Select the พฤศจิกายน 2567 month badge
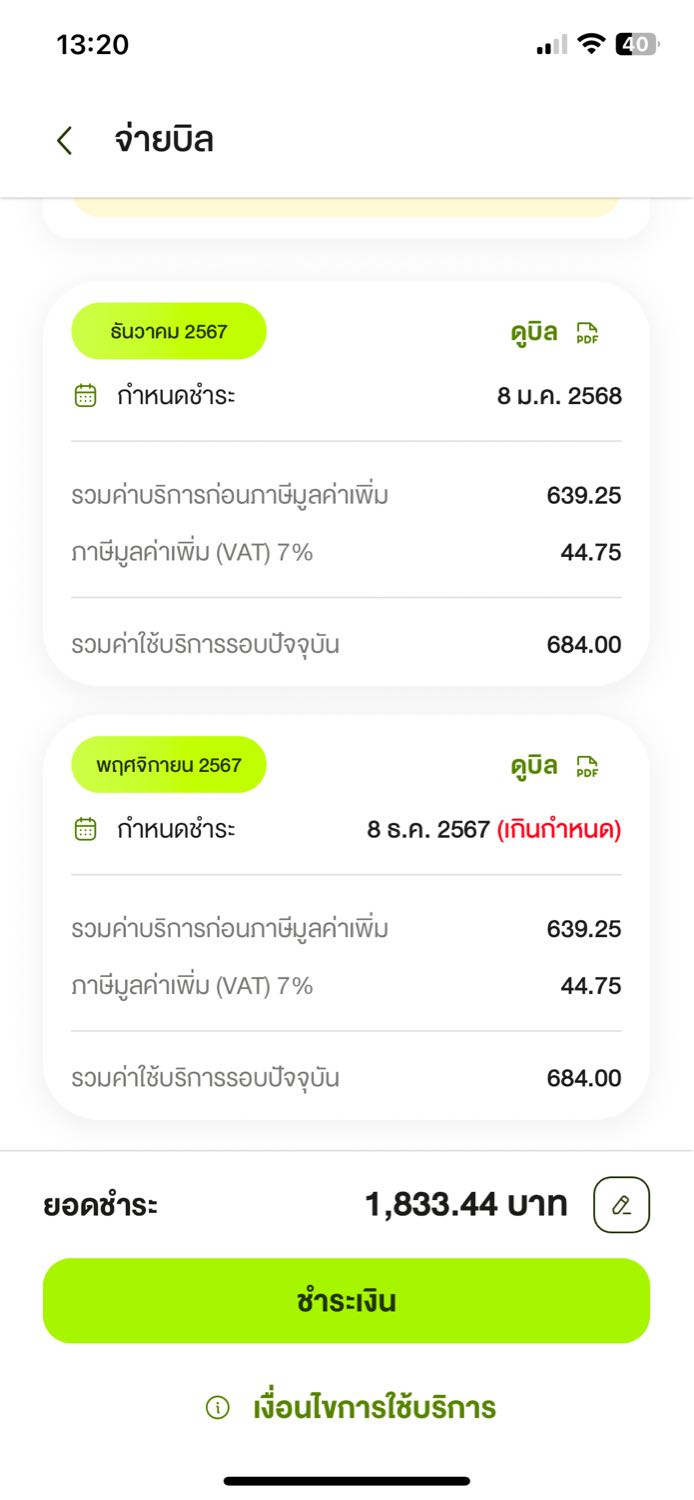694x1500 pixels. (169, 765)
